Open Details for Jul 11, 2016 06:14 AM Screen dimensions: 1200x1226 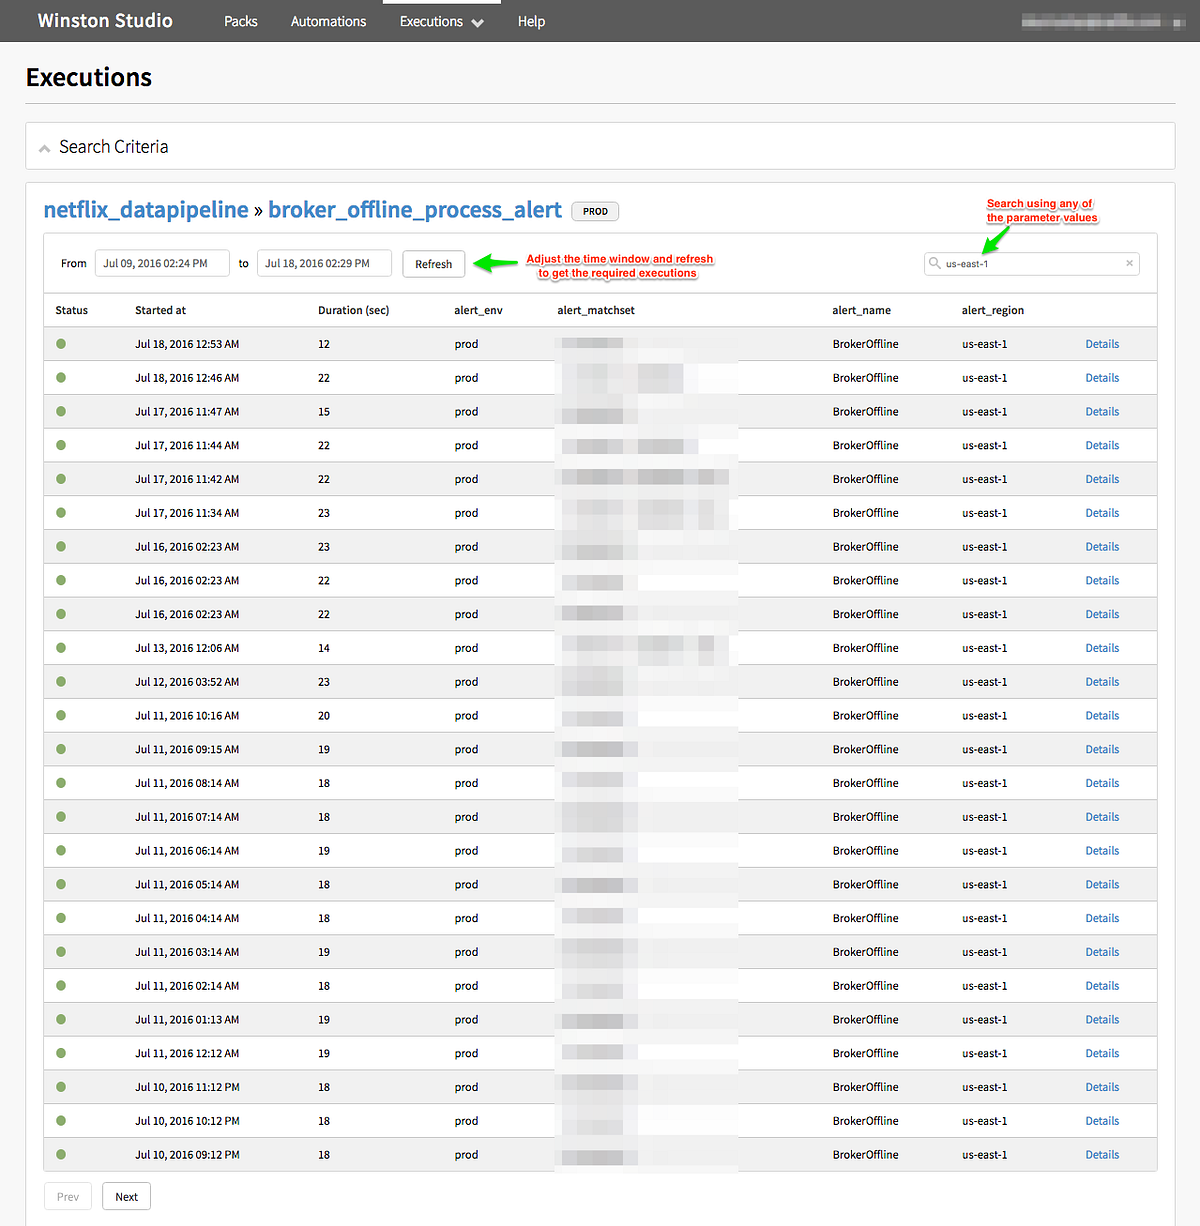click(1102, 851)
